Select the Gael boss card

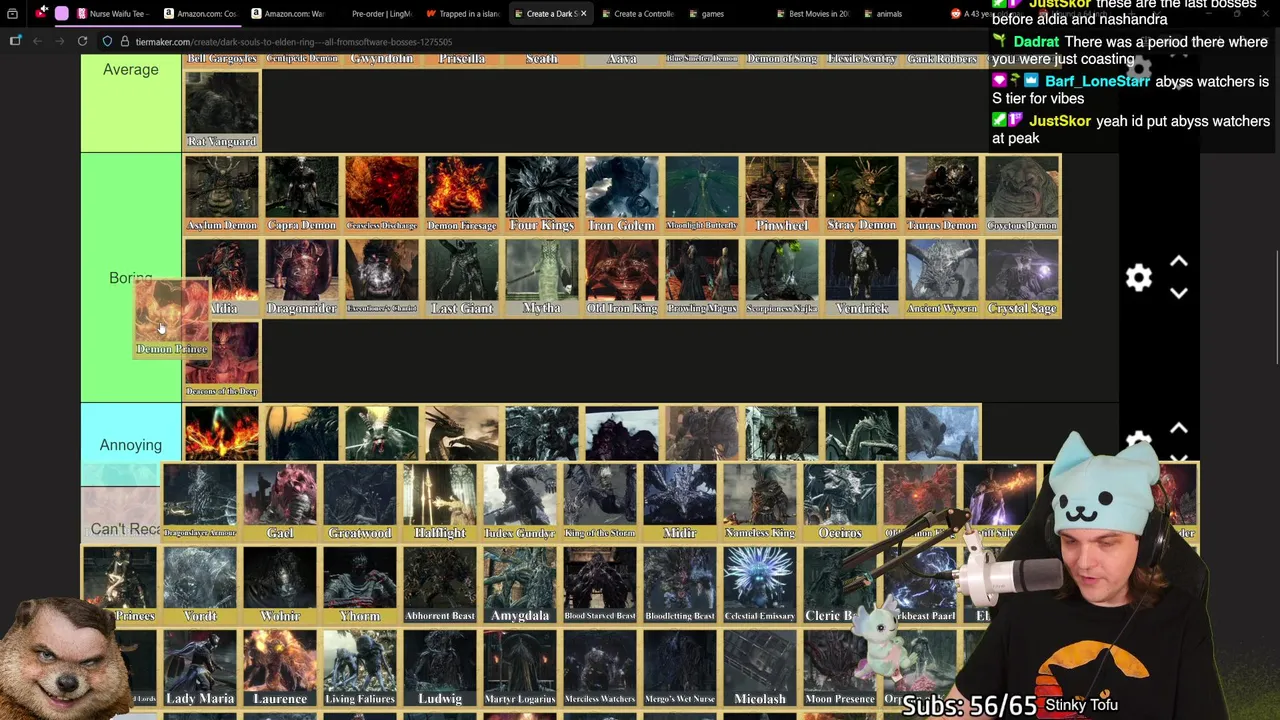(x=280, y=502)
